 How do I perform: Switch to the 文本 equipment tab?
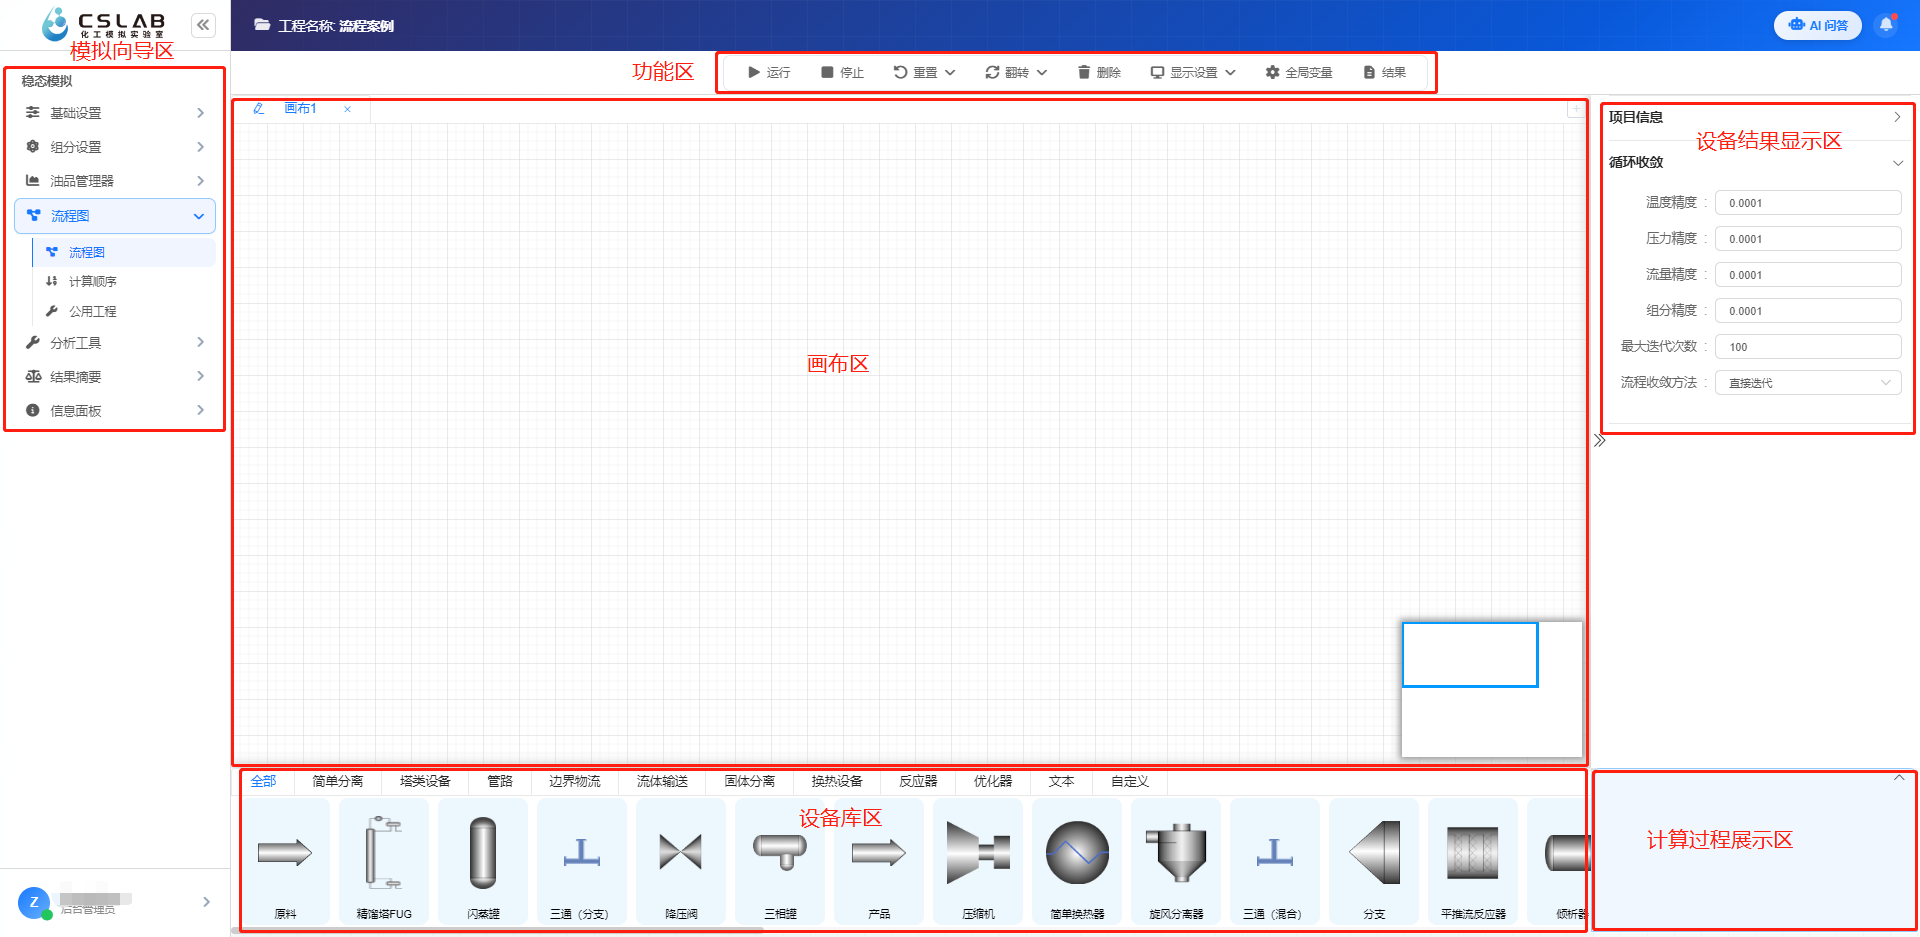[x=1062, y=781]
